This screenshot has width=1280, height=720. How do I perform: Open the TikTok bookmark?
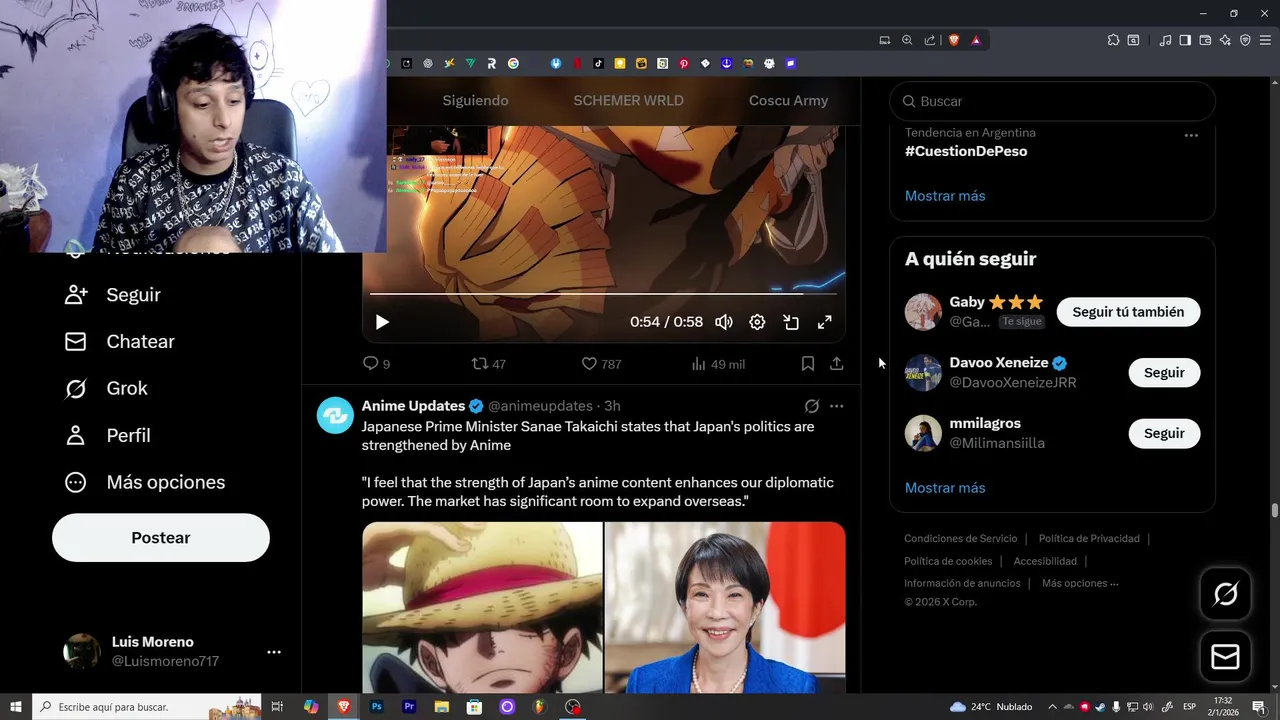pos(598,63)
